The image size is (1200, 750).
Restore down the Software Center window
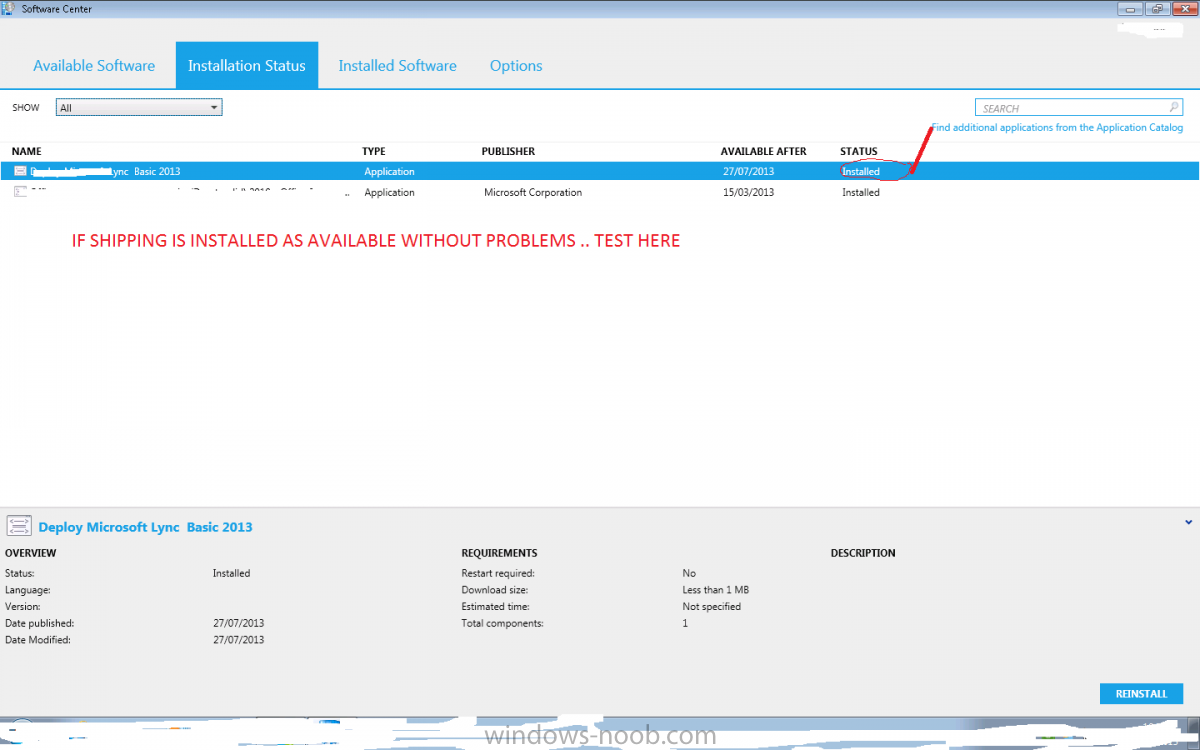1156,8
